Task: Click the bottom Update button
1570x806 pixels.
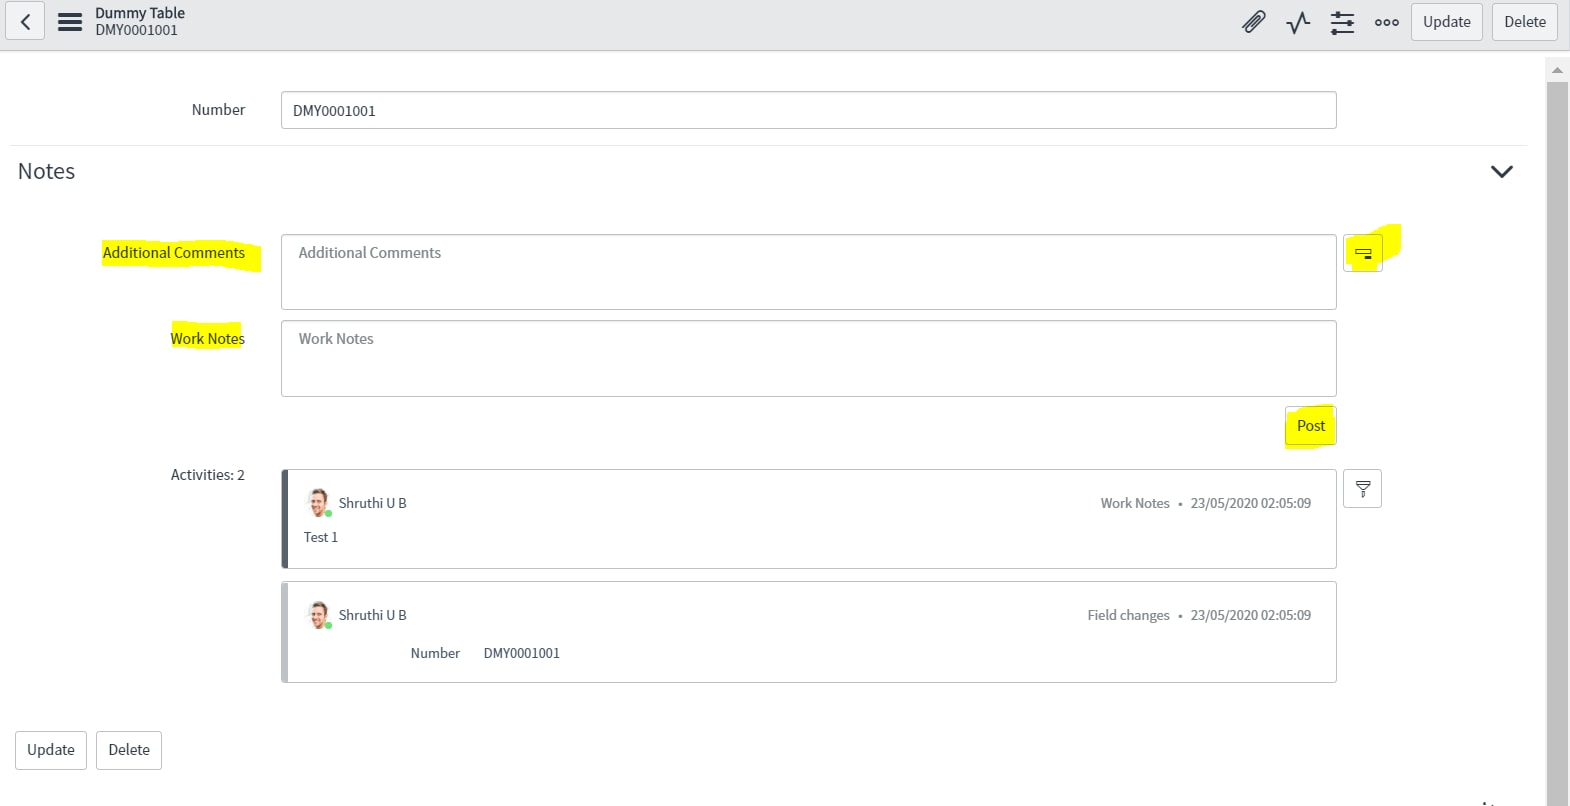Action: (x=51, y=750)
